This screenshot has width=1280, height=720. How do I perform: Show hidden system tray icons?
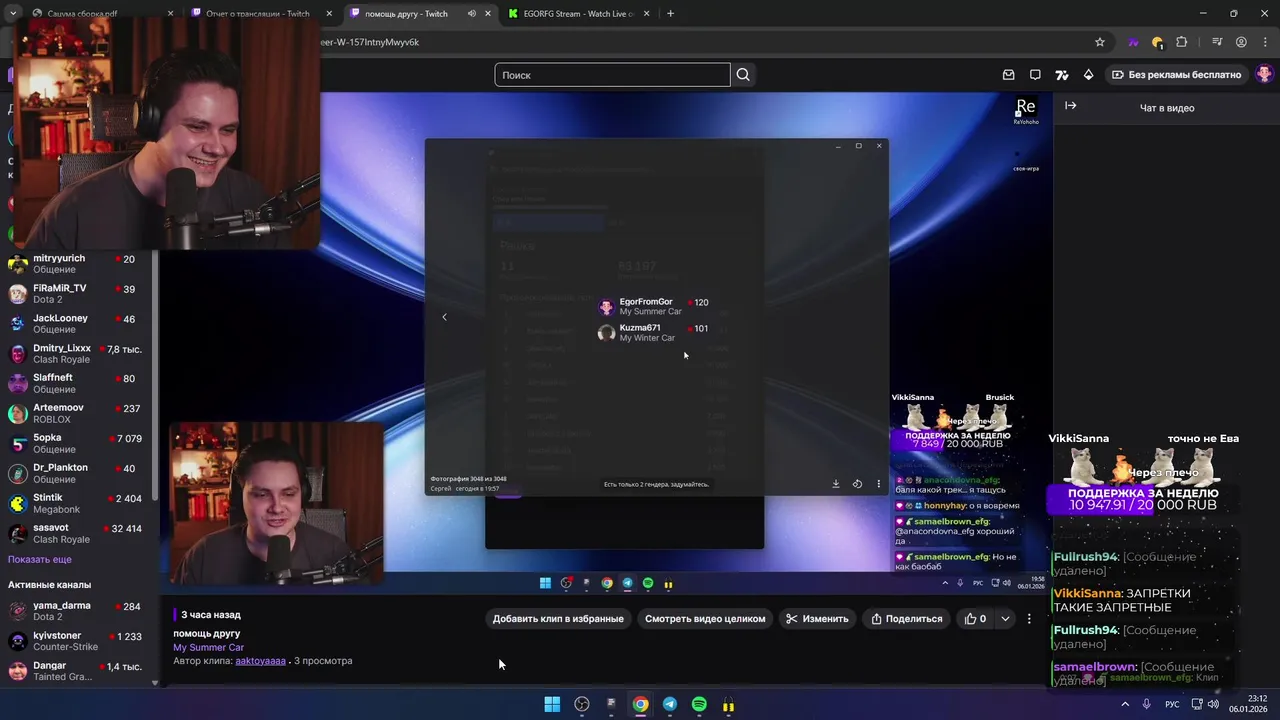[x=1125, y=704]
